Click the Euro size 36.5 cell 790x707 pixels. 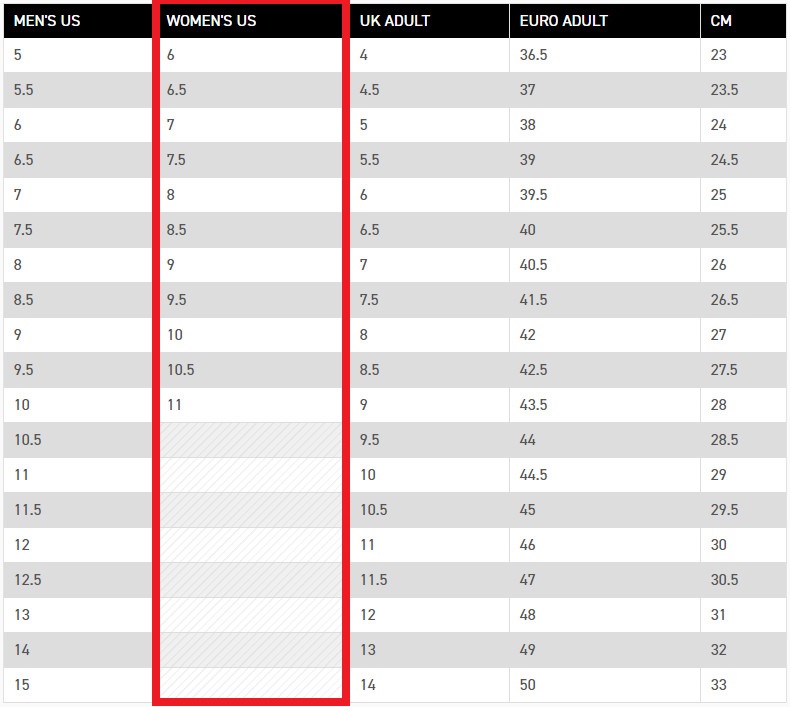605,55
